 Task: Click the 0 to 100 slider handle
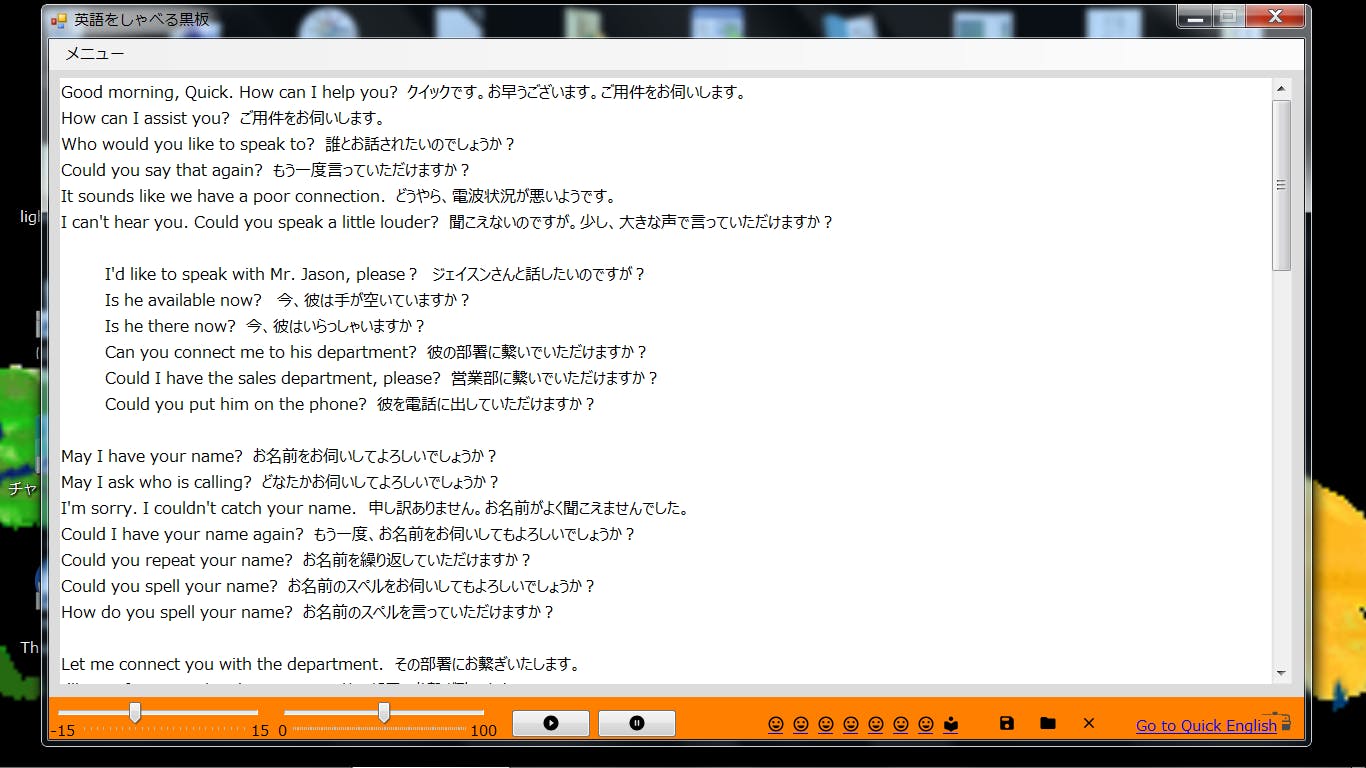pos(384,712)
